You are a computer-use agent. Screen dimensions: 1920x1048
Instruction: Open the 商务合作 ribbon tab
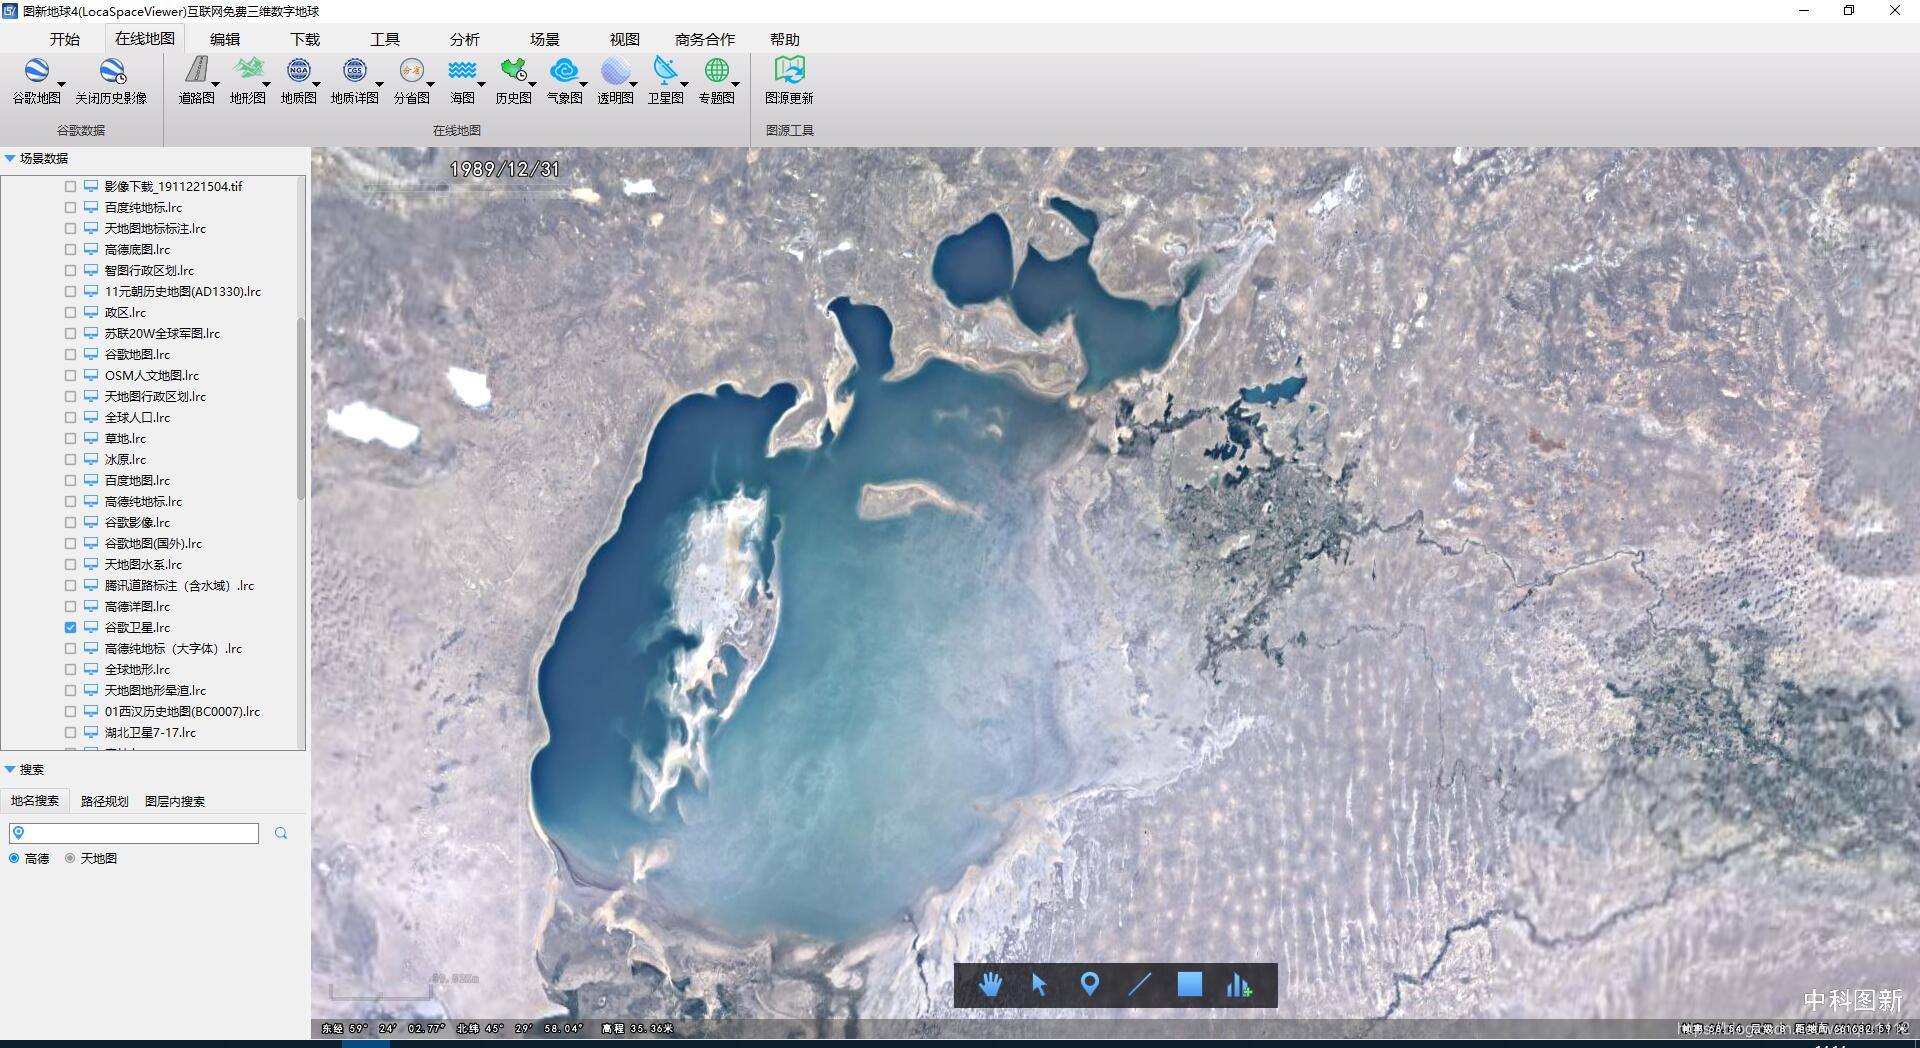[705, 39]
